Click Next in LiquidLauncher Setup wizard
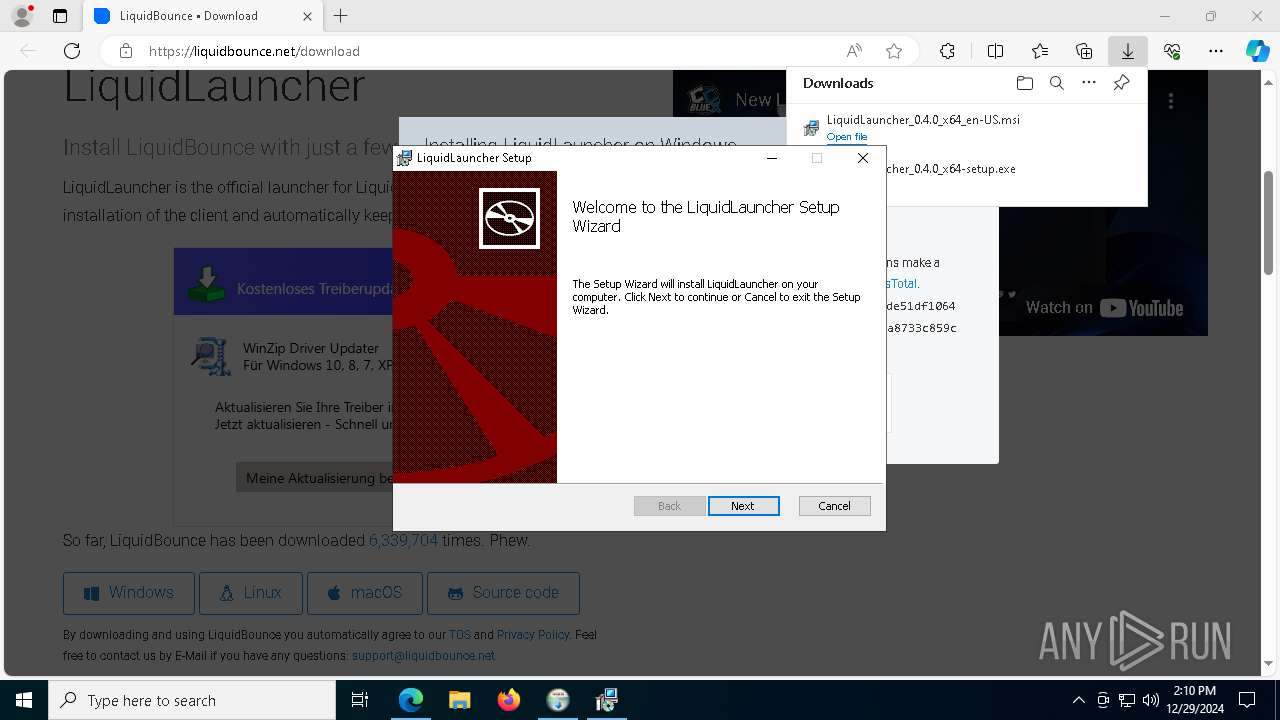1280x720 pixels. pyautogui.click(x=743, y=506)
